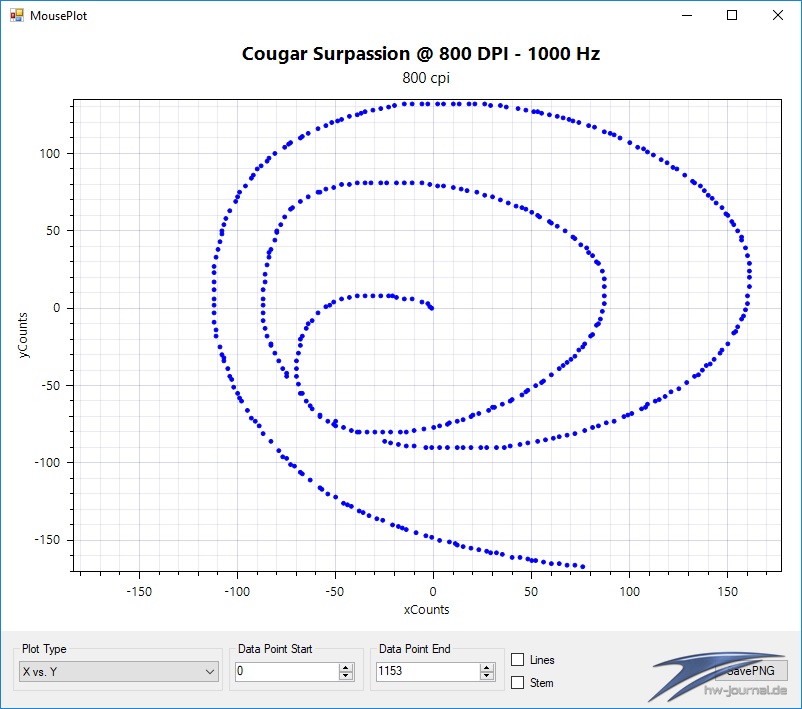This screenshot has height=709, width=802.
Task: Click the 'Data Point Start' label
Action: tap(275, 649)
